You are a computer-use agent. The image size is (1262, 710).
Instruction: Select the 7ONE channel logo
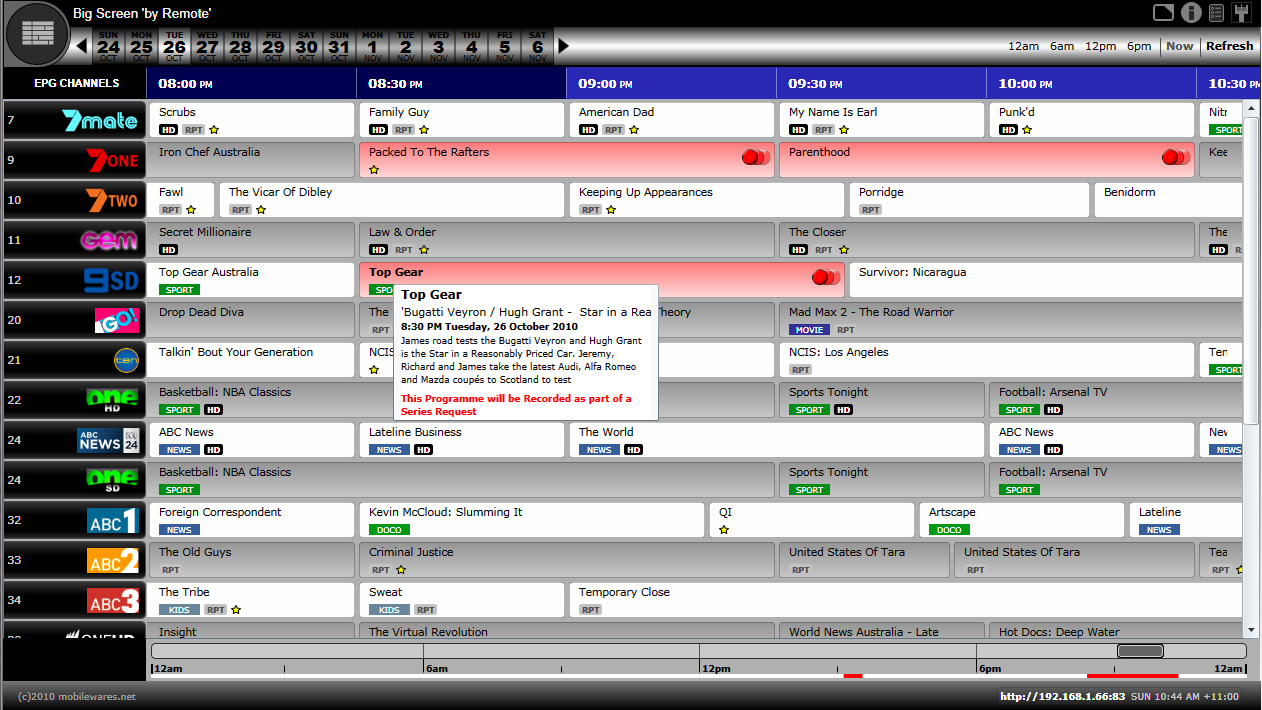pyautogui.click(x=112, y=160)
